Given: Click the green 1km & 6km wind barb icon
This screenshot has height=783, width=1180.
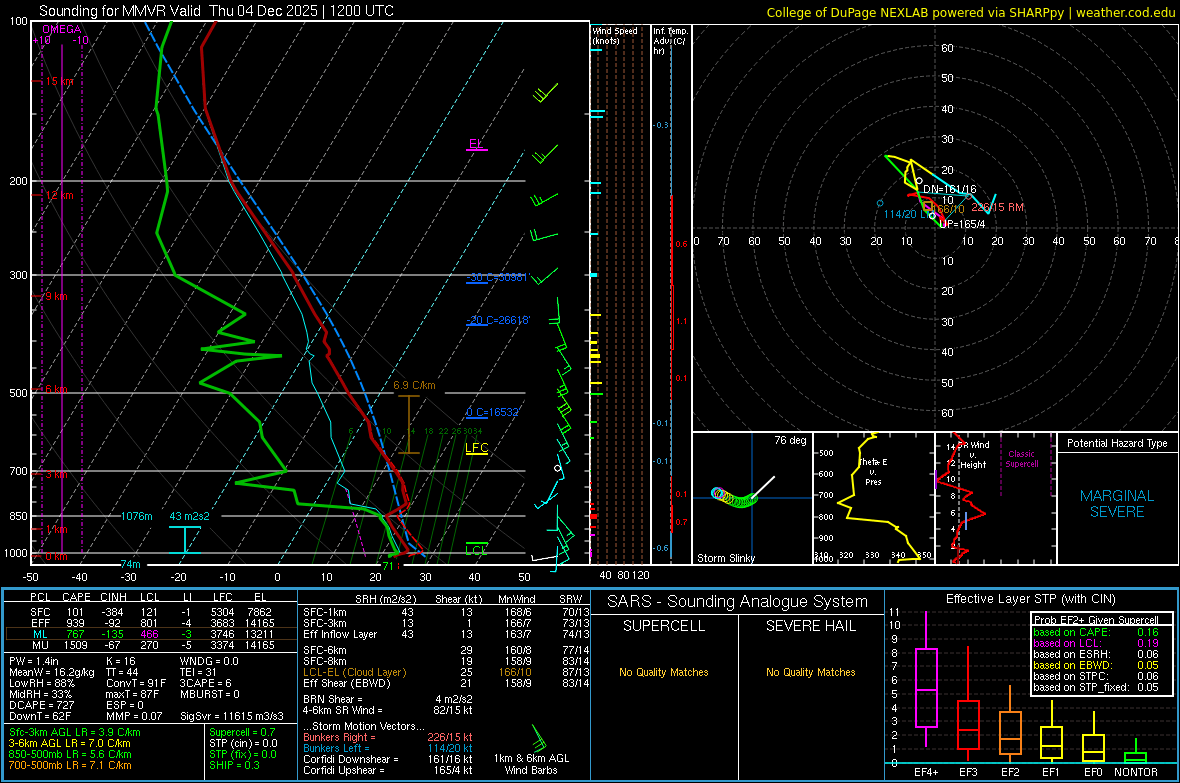Looking at the screenshot, I should [539, 737].
